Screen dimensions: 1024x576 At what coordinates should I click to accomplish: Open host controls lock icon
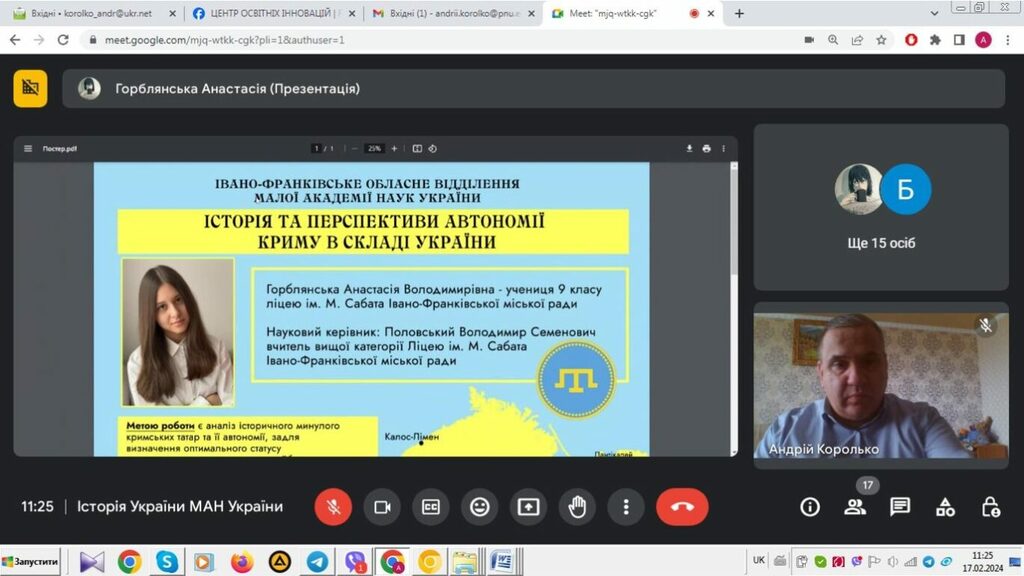(990, 507)
